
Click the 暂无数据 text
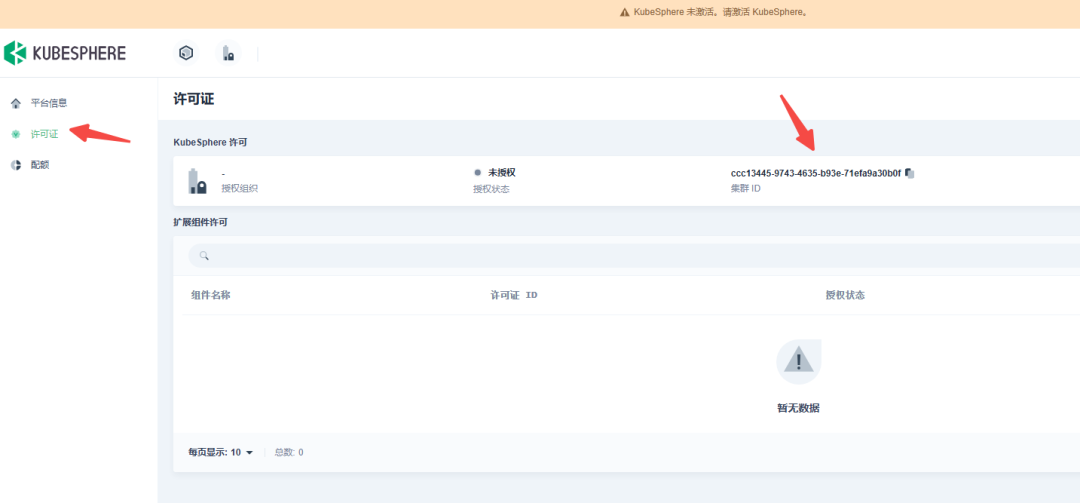pos(798,408)
